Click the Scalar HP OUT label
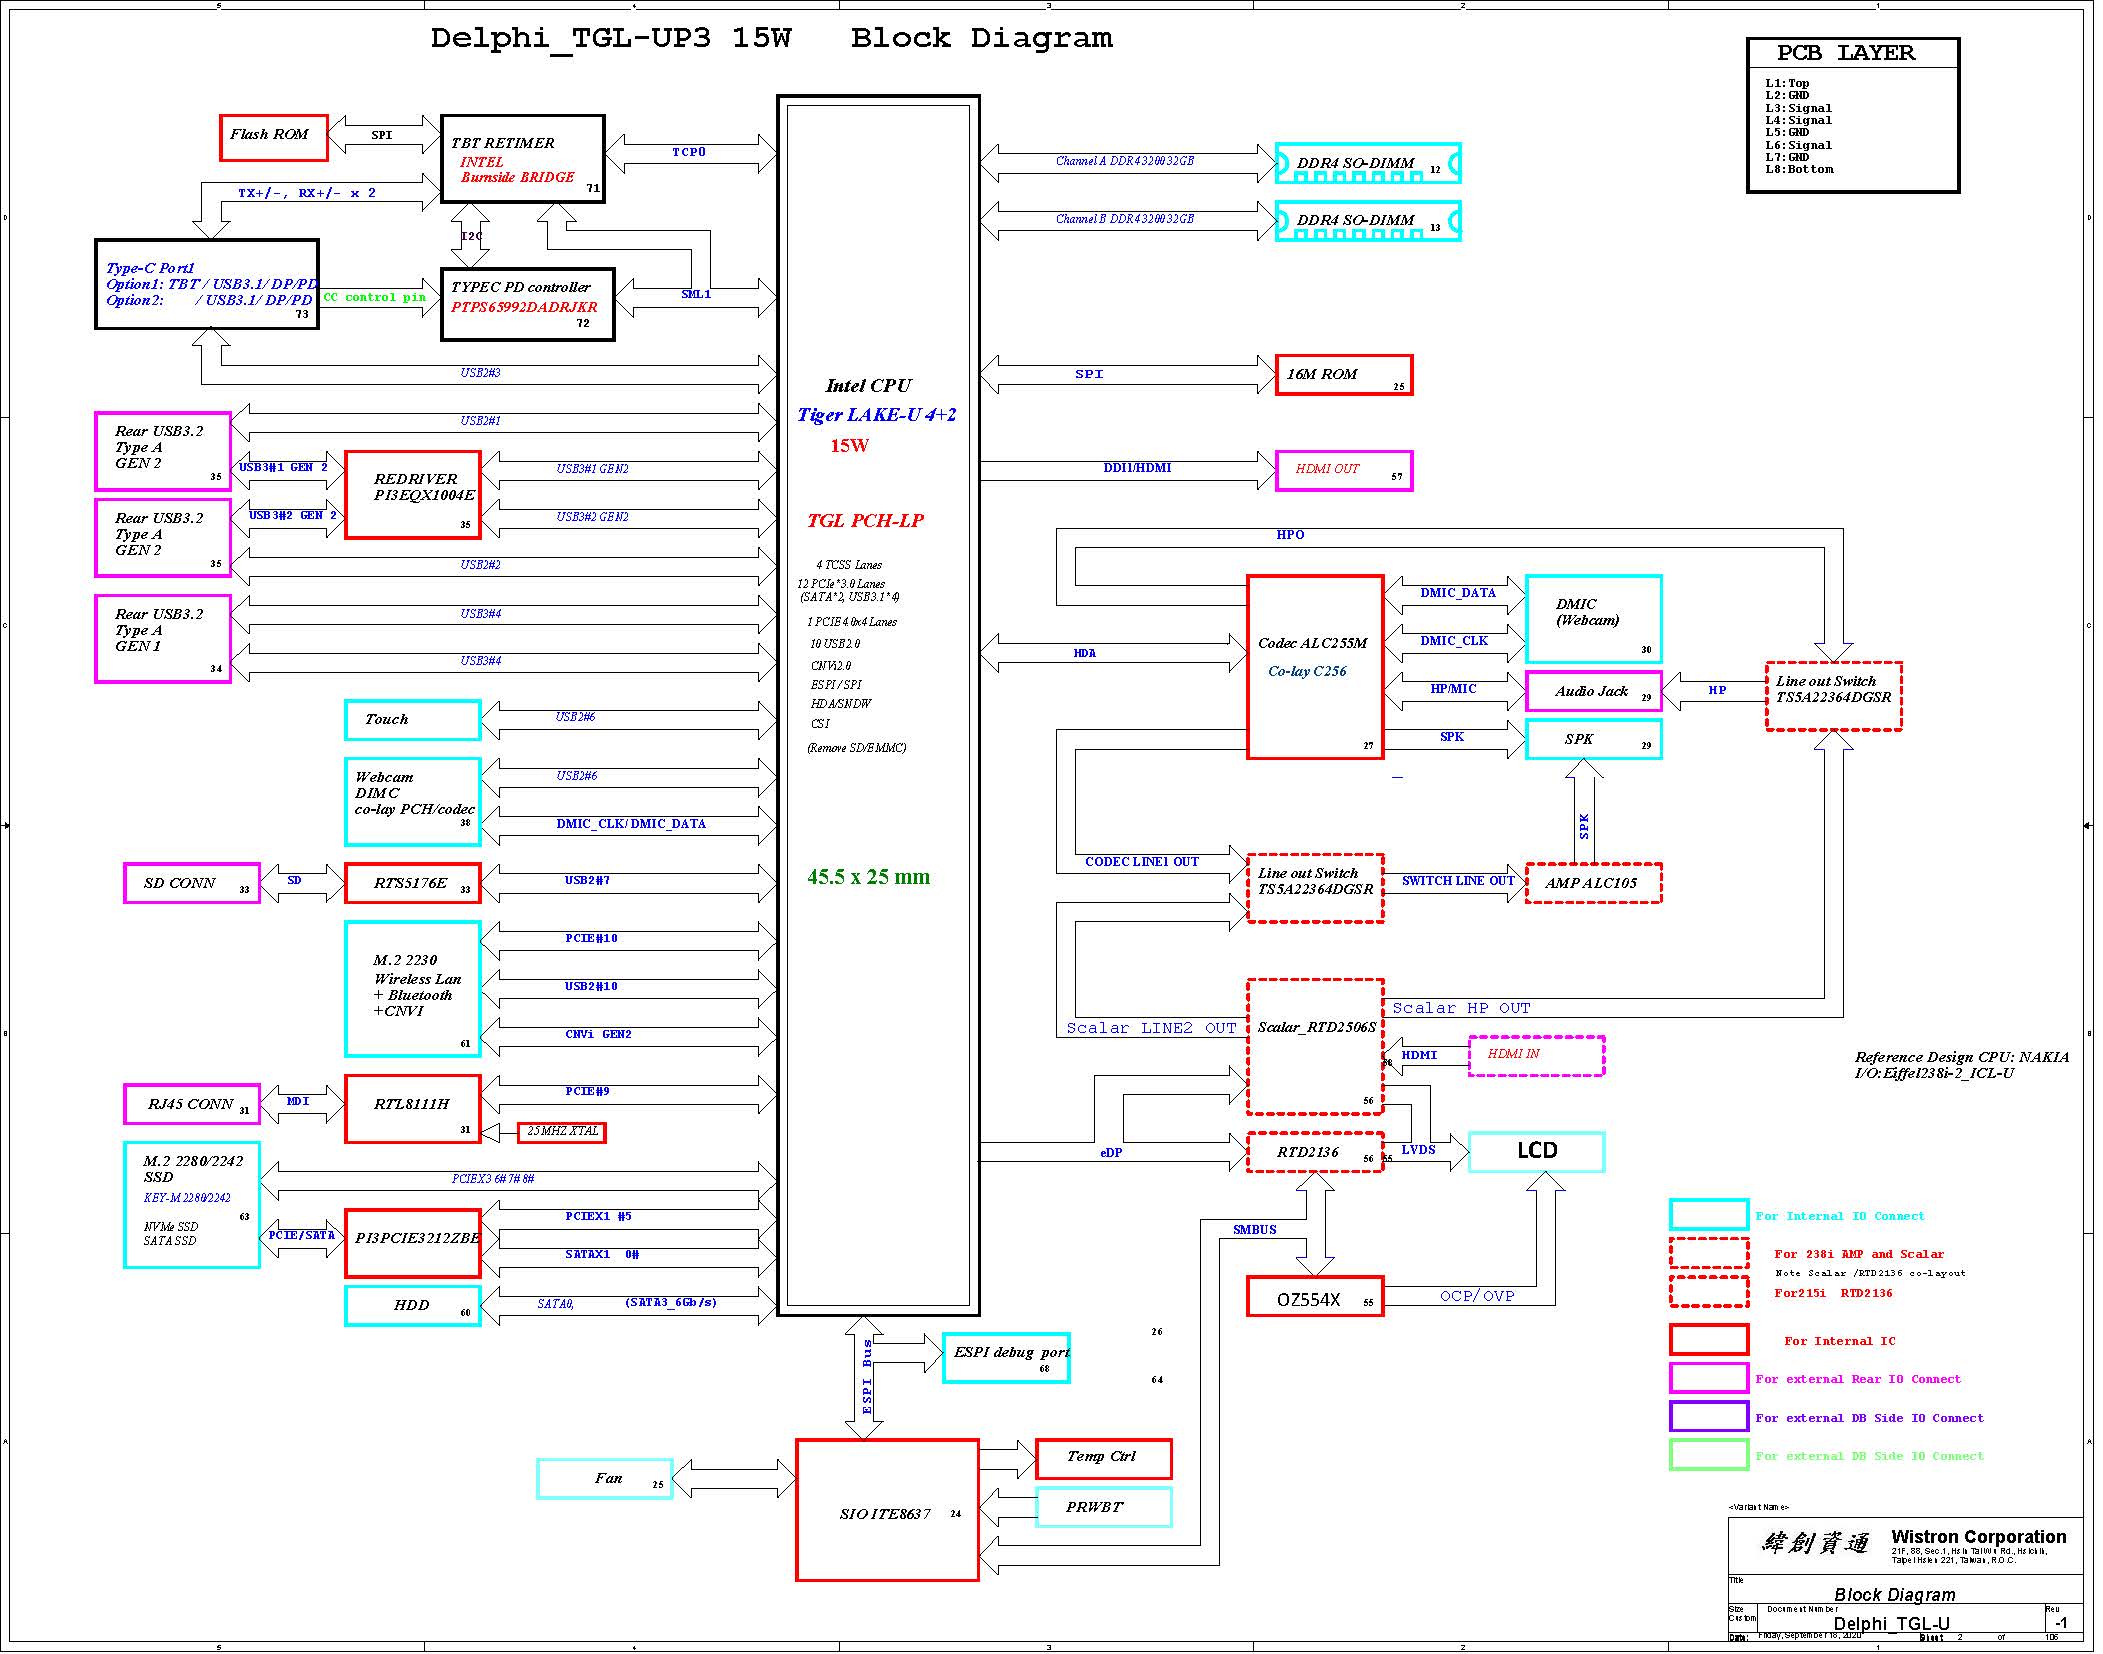2103x1654 pixels. click(1461, 1008)
